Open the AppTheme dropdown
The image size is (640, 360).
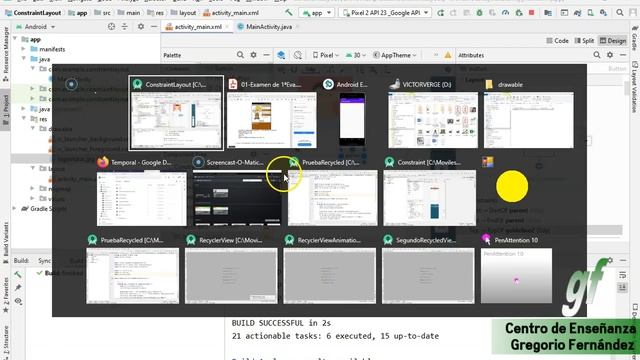(x=395, y=55)
